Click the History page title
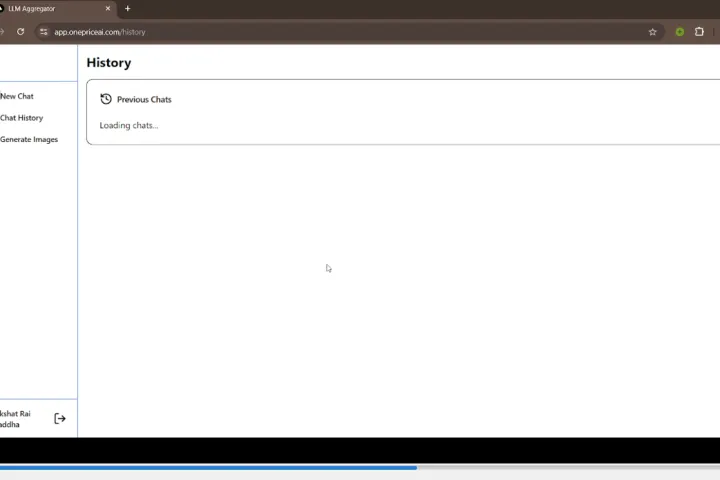 [108, 63]
